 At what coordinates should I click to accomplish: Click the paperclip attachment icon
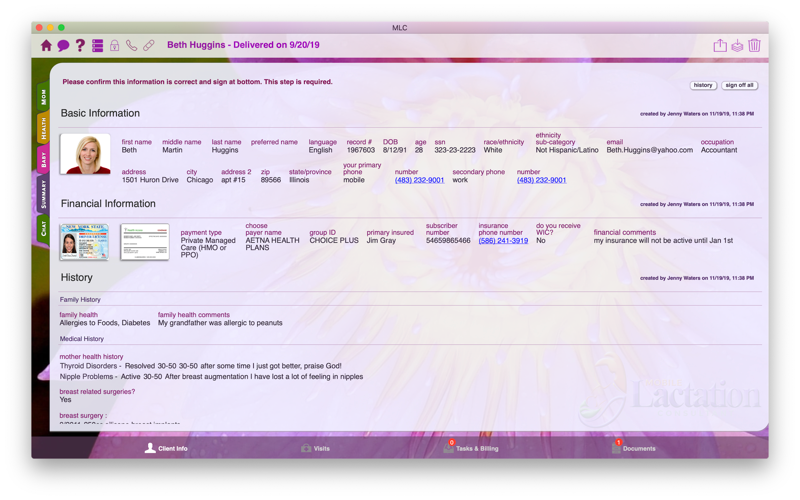[148, 45]
